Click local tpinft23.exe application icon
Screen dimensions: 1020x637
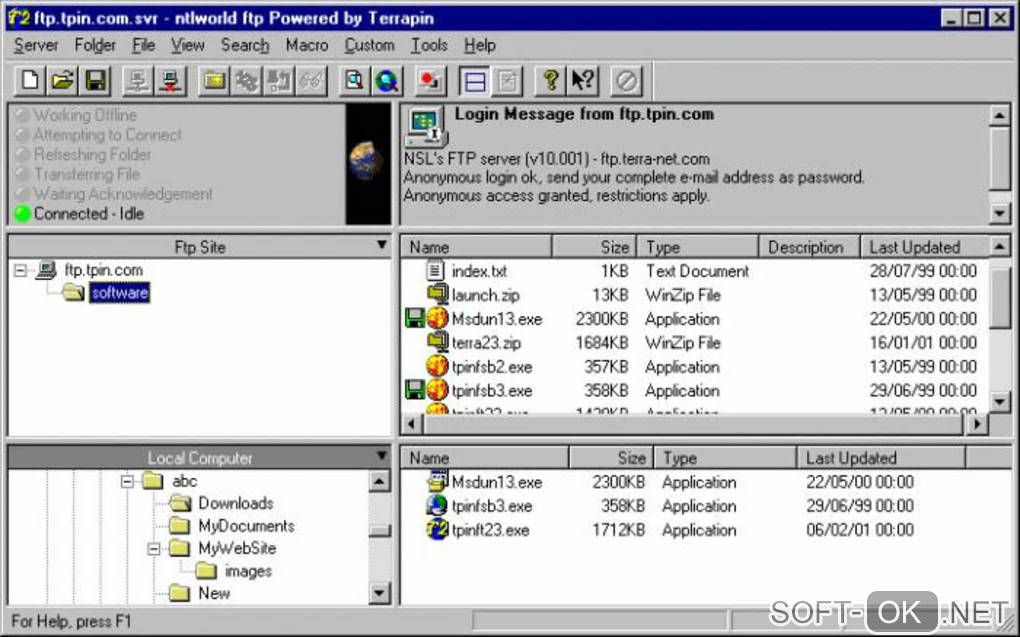tap(437, 529)
